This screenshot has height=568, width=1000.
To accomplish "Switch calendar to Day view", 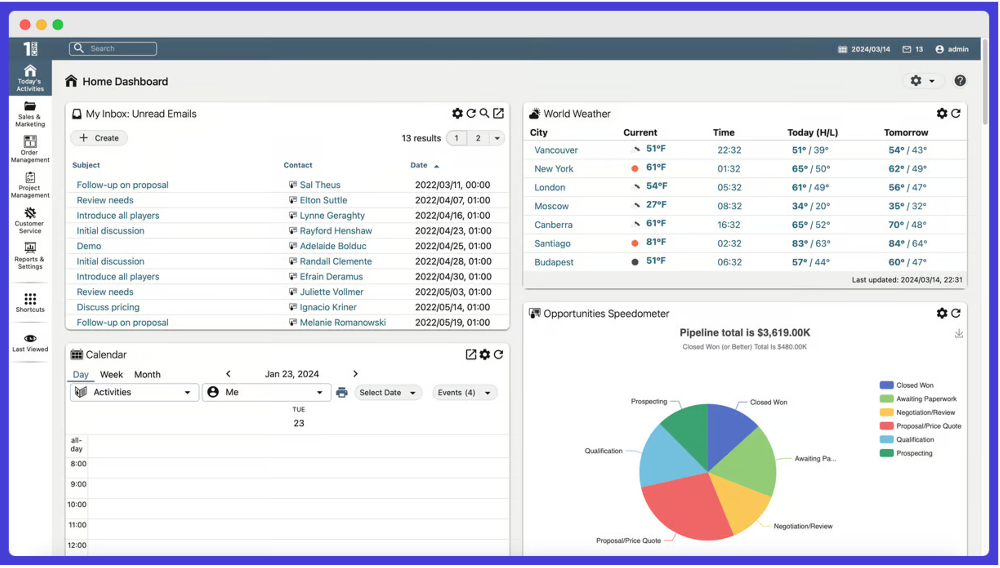I will pyautogui.click(x=81, y=374).
